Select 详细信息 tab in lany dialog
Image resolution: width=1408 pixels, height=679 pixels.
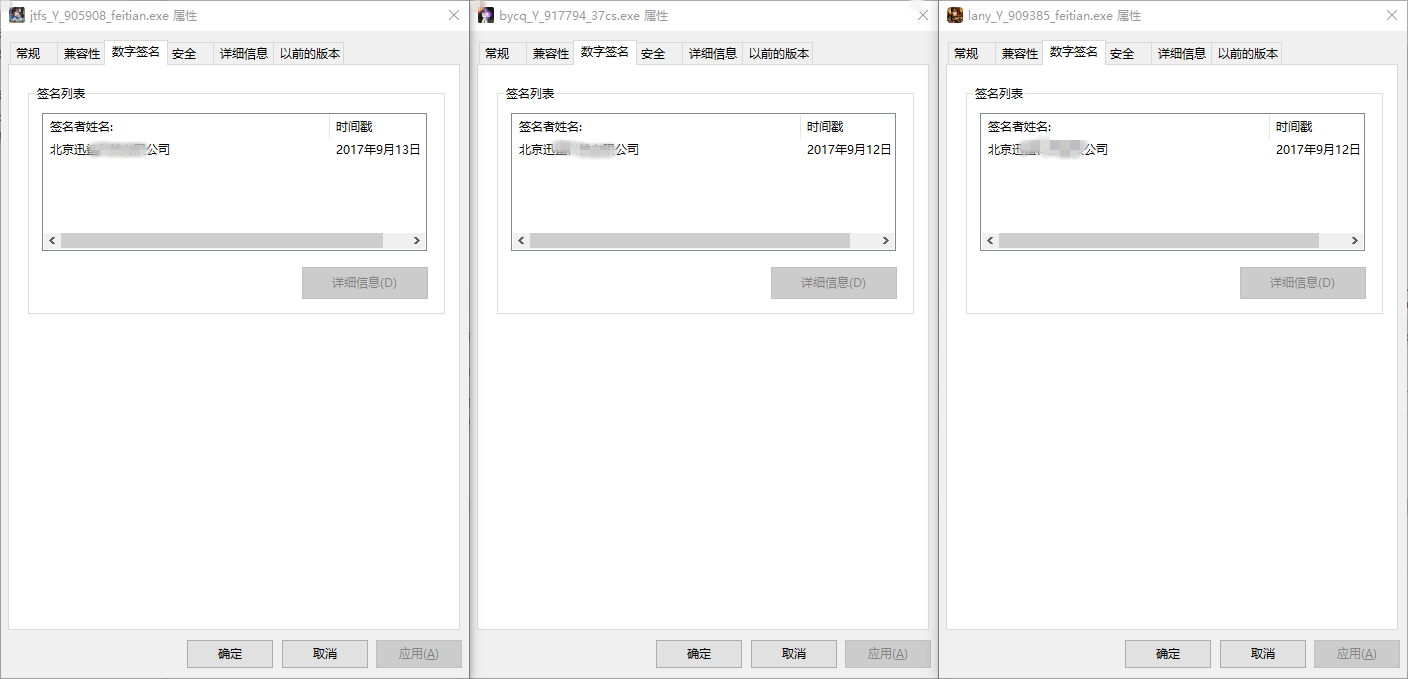click(1182, 53)
